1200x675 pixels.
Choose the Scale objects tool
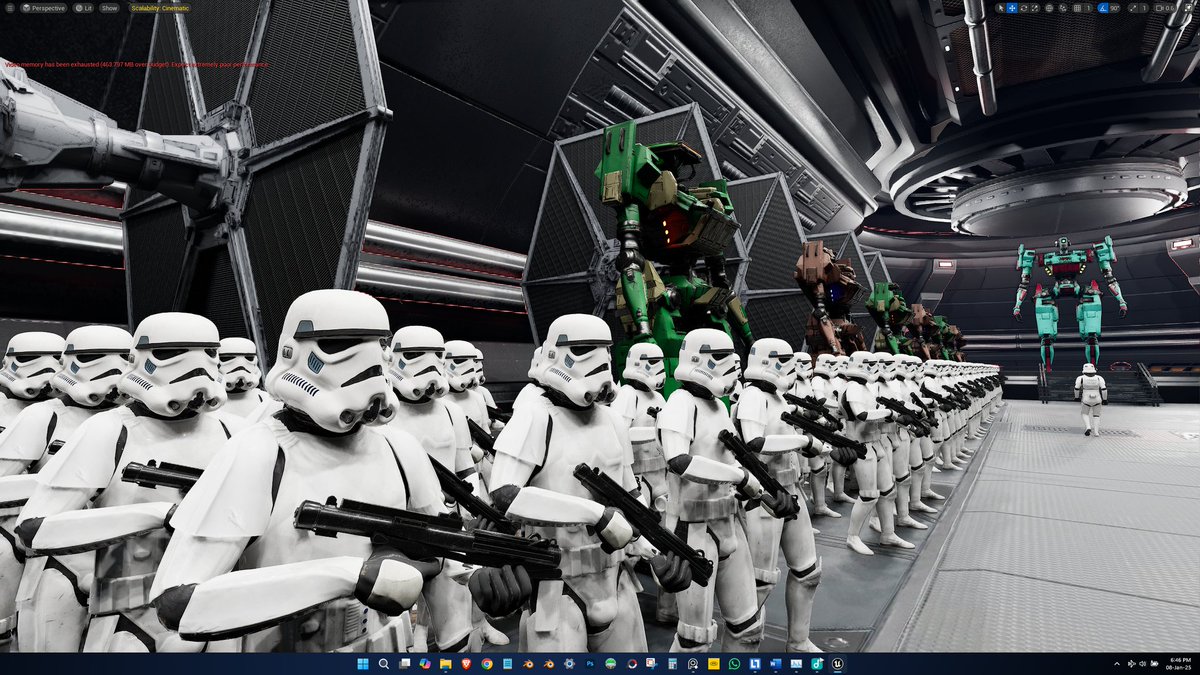(1035, 8)
